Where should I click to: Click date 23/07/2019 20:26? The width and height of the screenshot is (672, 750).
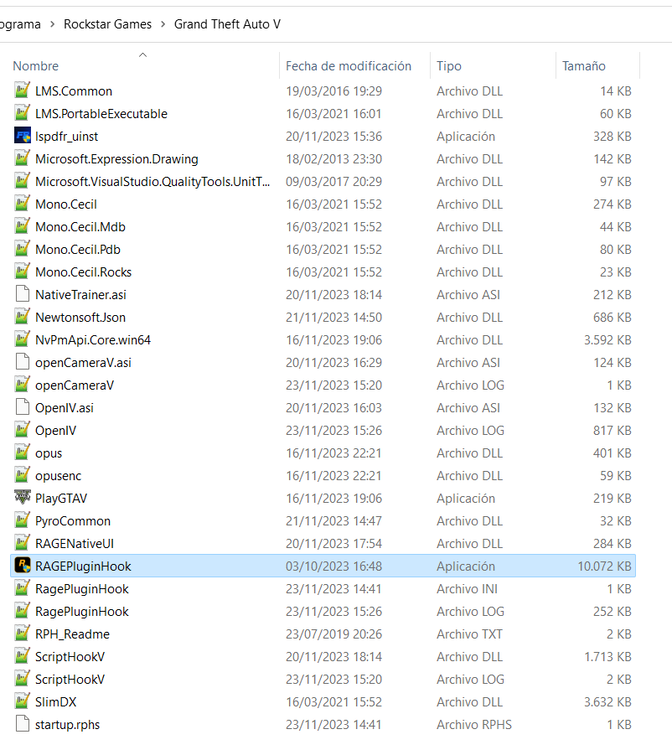tap(334, 634)
